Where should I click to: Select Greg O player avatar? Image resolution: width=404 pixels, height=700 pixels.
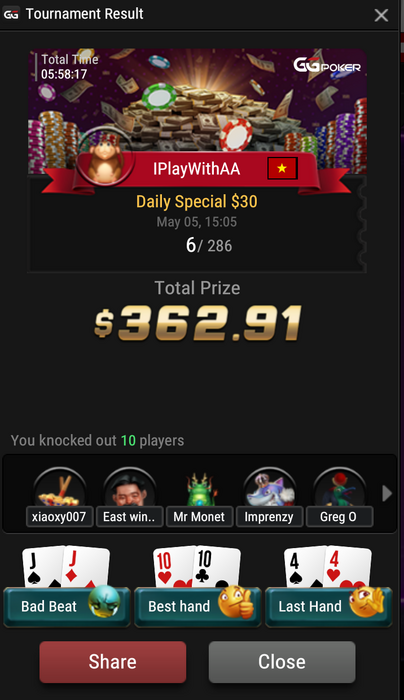click(x=339, y=487)
